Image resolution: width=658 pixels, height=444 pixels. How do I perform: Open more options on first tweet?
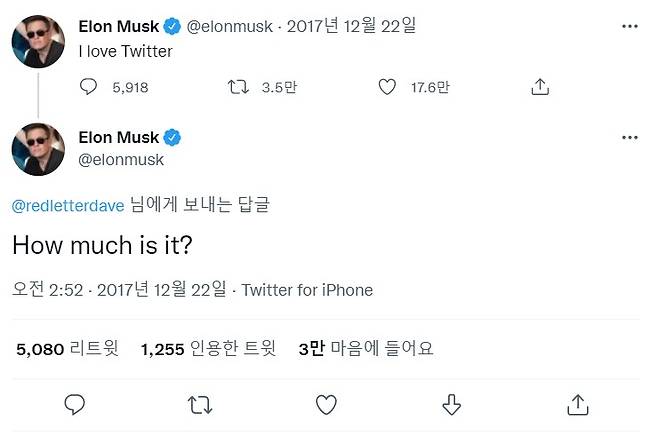click(629, 27)
